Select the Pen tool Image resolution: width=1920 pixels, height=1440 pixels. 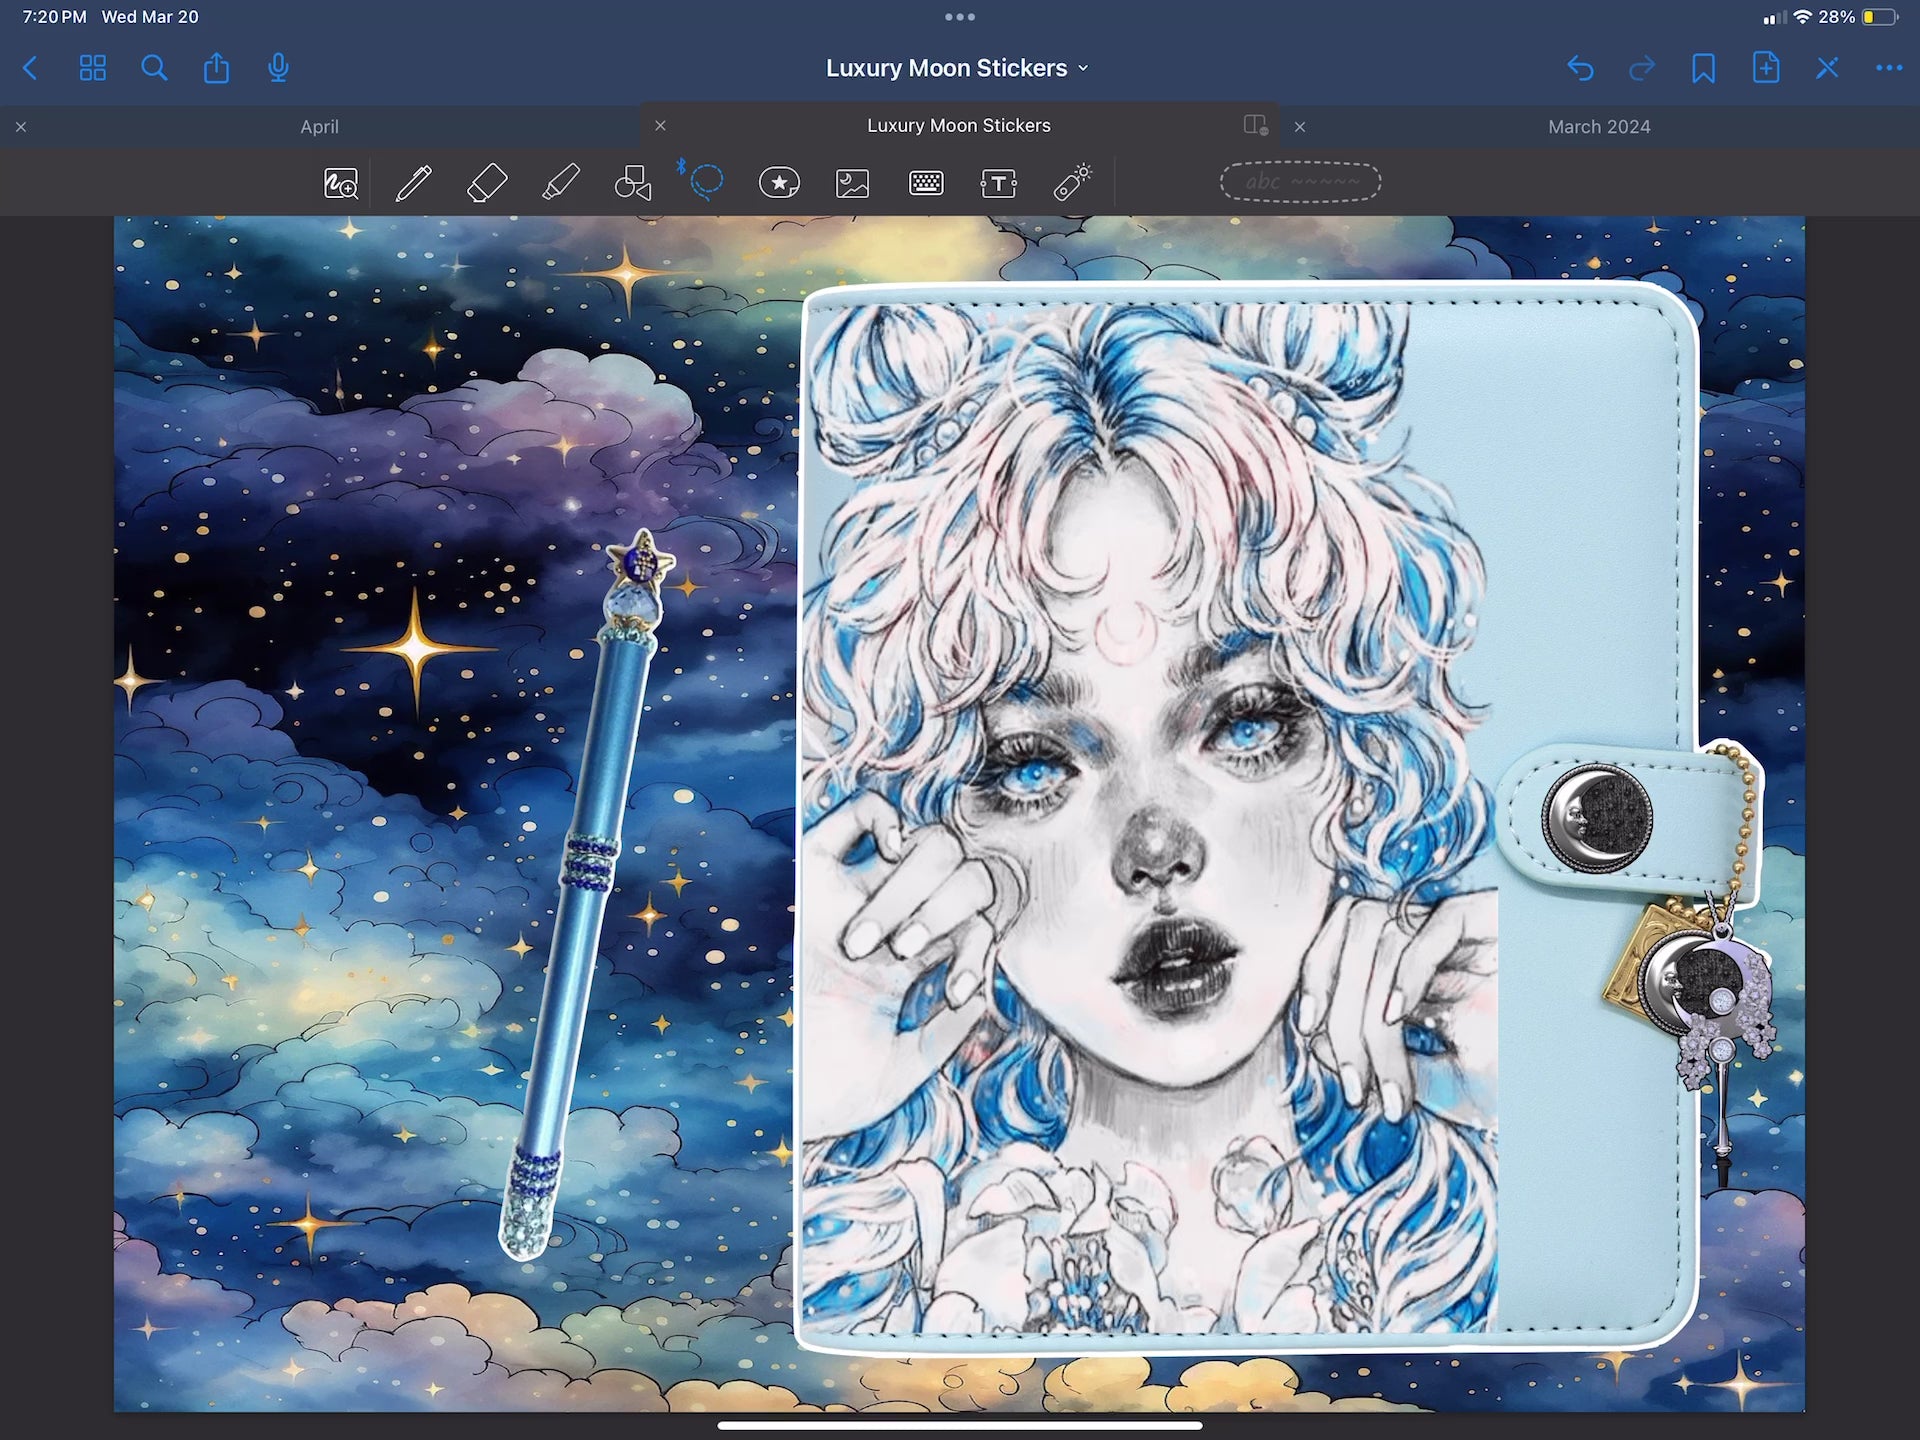tap(413, 183)
